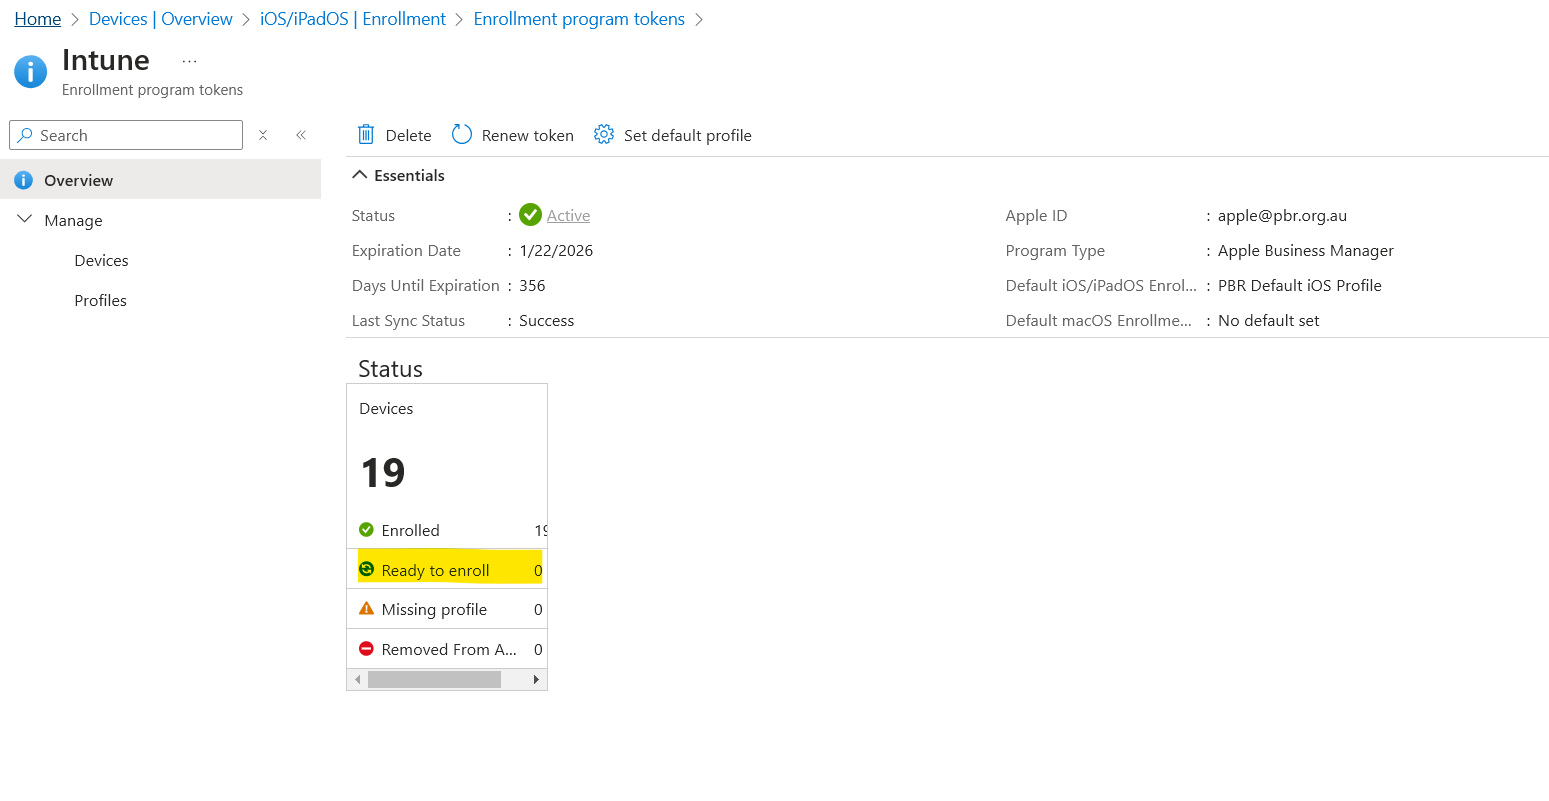Click the No default set value

[1268, 320]
